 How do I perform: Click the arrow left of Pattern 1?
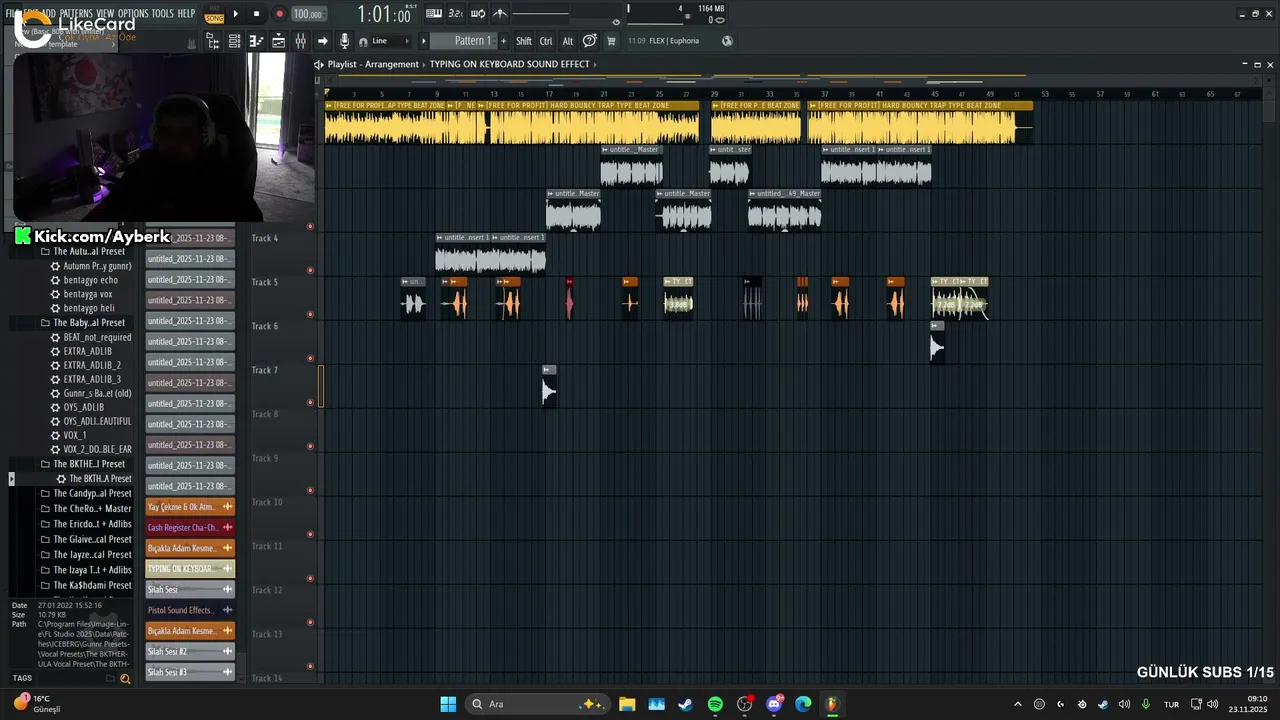click(x=423, y=41)
